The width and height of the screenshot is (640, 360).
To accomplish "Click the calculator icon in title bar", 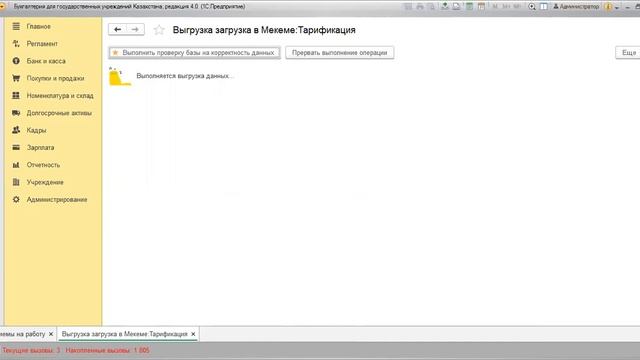I will [469, 7].
